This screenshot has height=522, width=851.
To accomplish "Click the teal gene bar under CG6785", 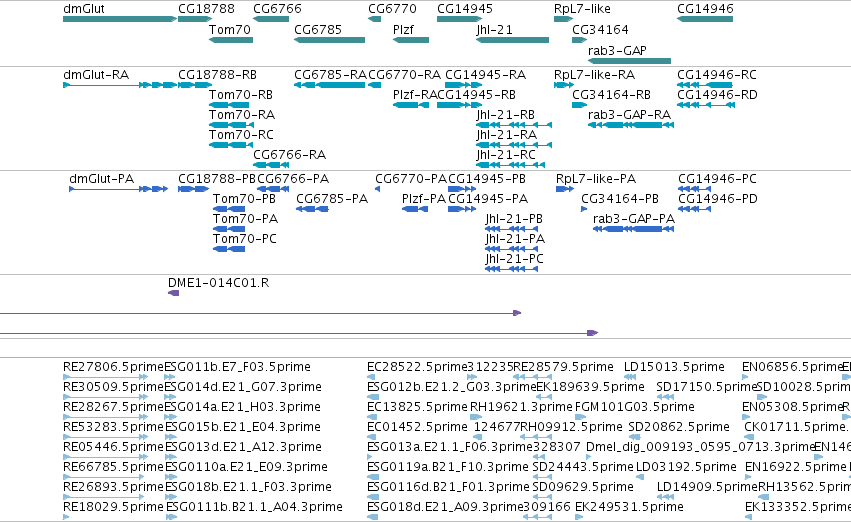I will pos(329,40).
